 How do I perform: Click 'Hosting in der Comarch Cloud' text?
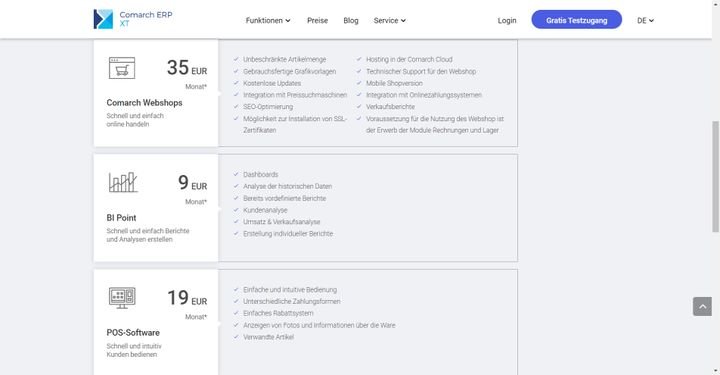(409, 60)
